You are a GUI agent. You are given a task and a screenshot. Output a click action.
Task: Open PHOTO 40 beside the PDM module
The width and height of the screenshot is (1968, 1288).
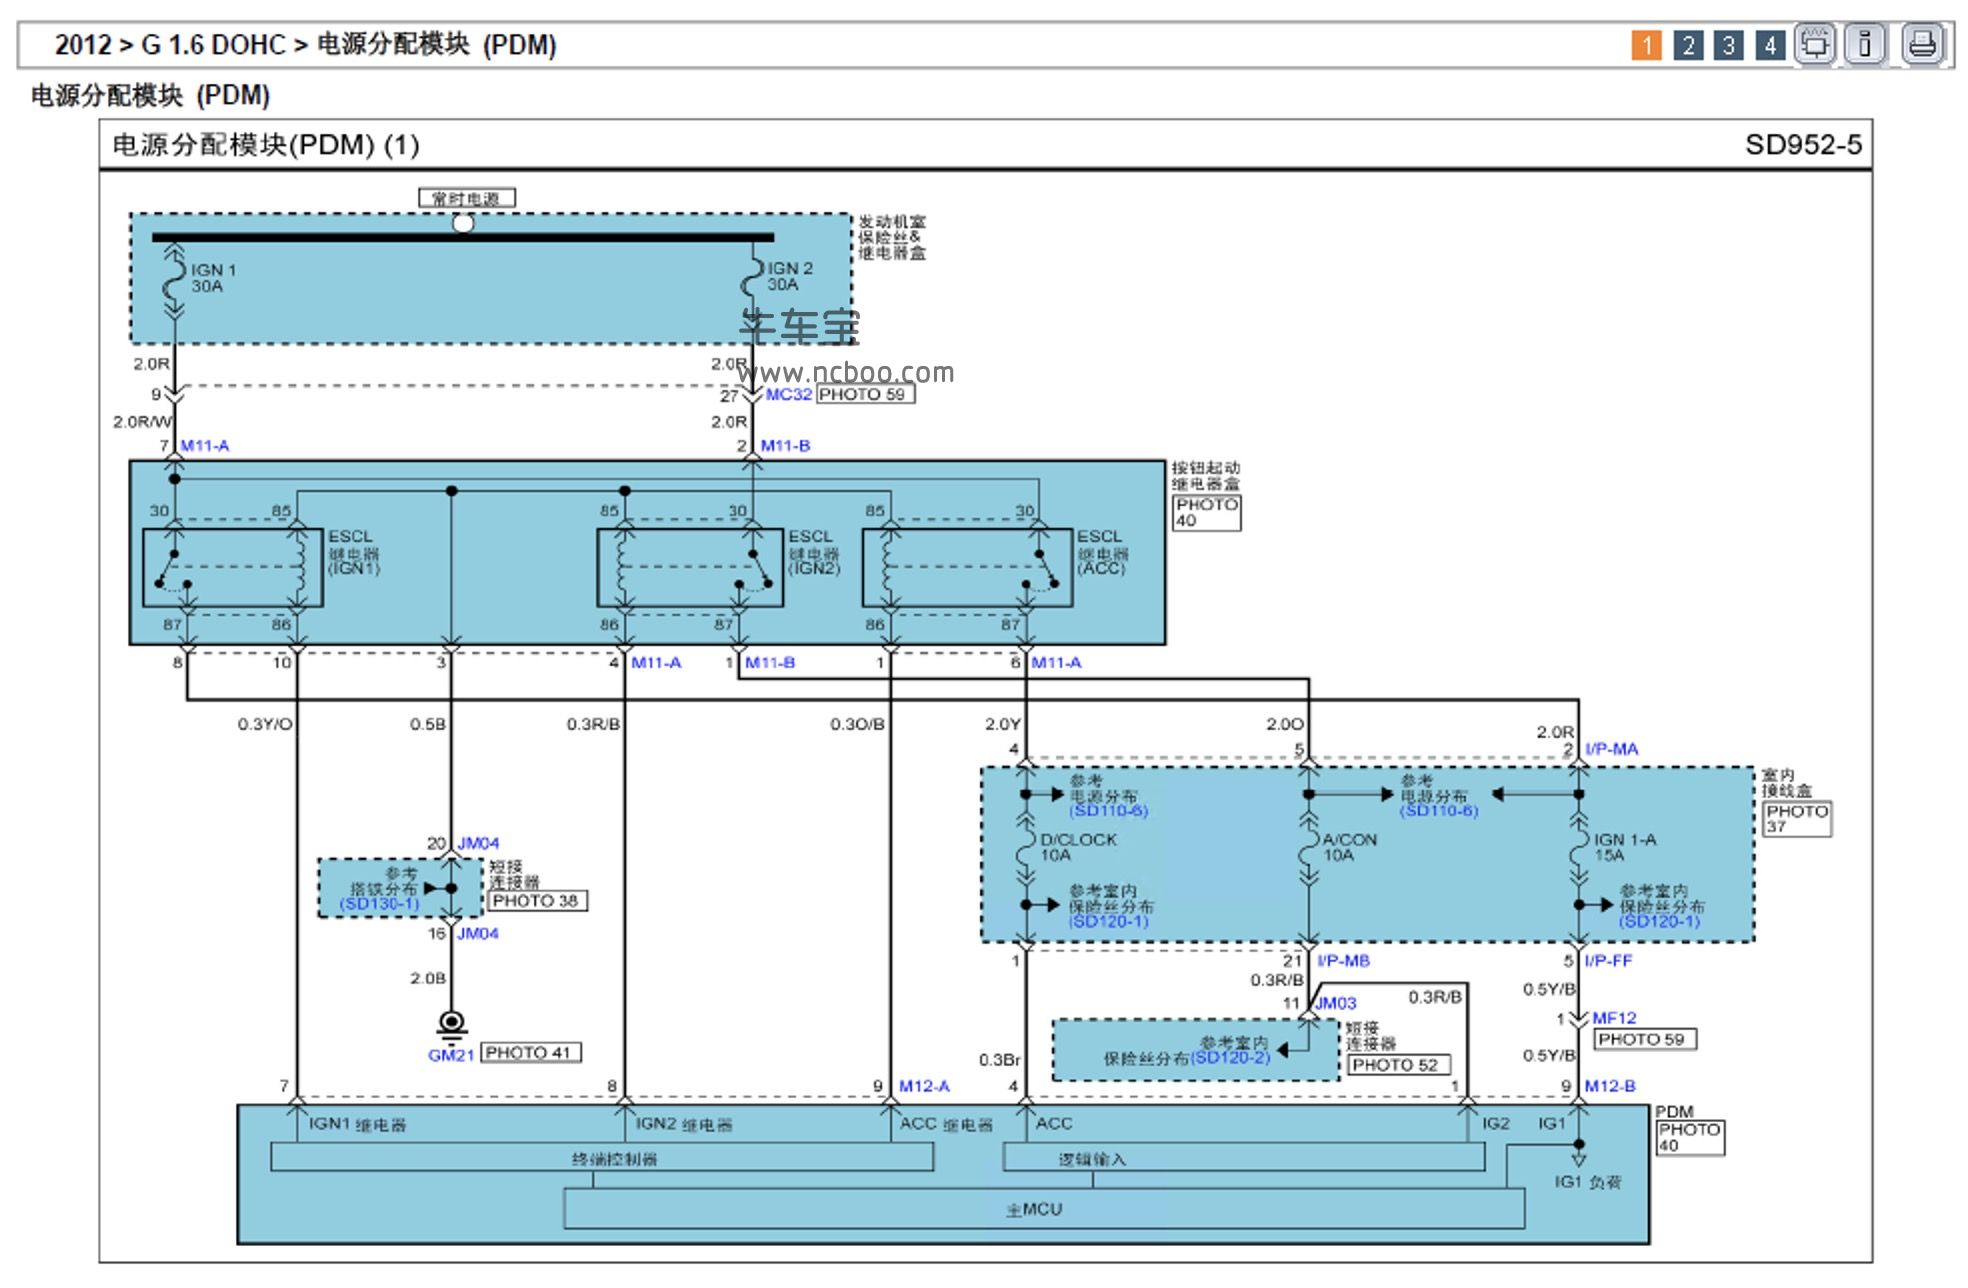coord(1690,1137)
